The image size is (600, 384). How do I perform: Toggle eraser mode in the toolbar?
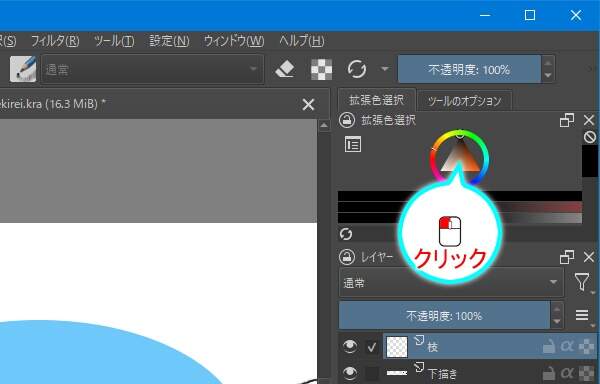click(x=285, y=69)
